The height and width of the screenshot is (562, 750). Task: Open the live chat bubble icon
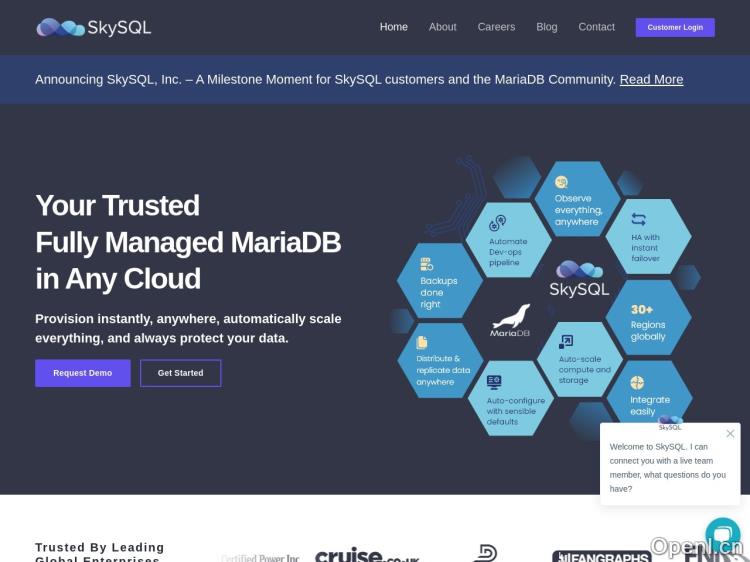(723, 535)
